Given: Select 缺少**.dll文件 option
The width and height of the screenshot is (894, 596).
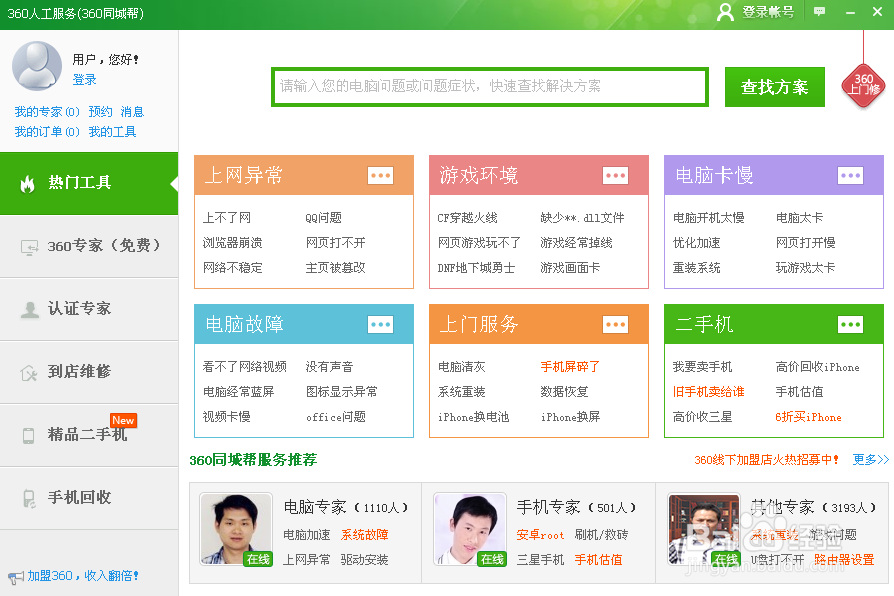Looking at the screenshot, I should pyautogui.click(x=582, y=218).
